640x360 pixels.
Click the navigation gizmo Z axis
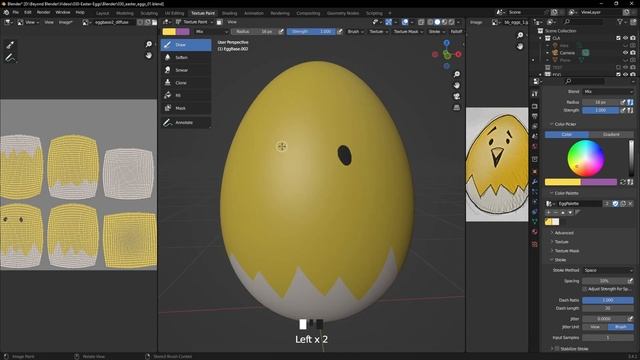point(447,42)
